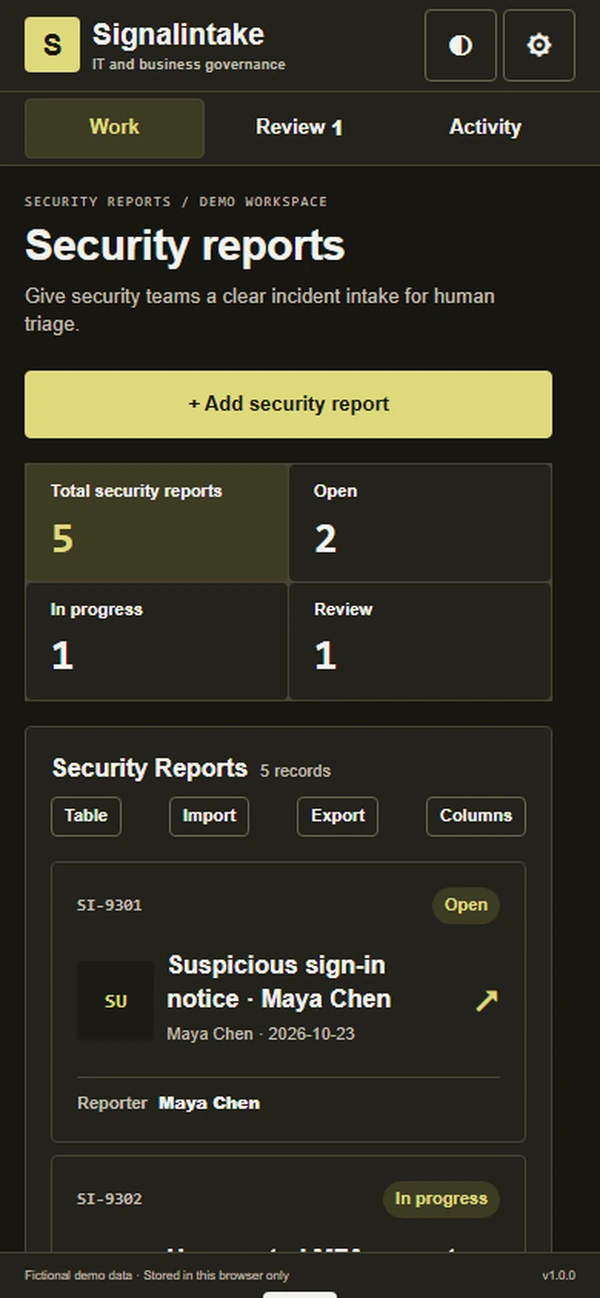600x1298 pixels.
Task: Select the SI-9302 record ID
Action: 110,1199
